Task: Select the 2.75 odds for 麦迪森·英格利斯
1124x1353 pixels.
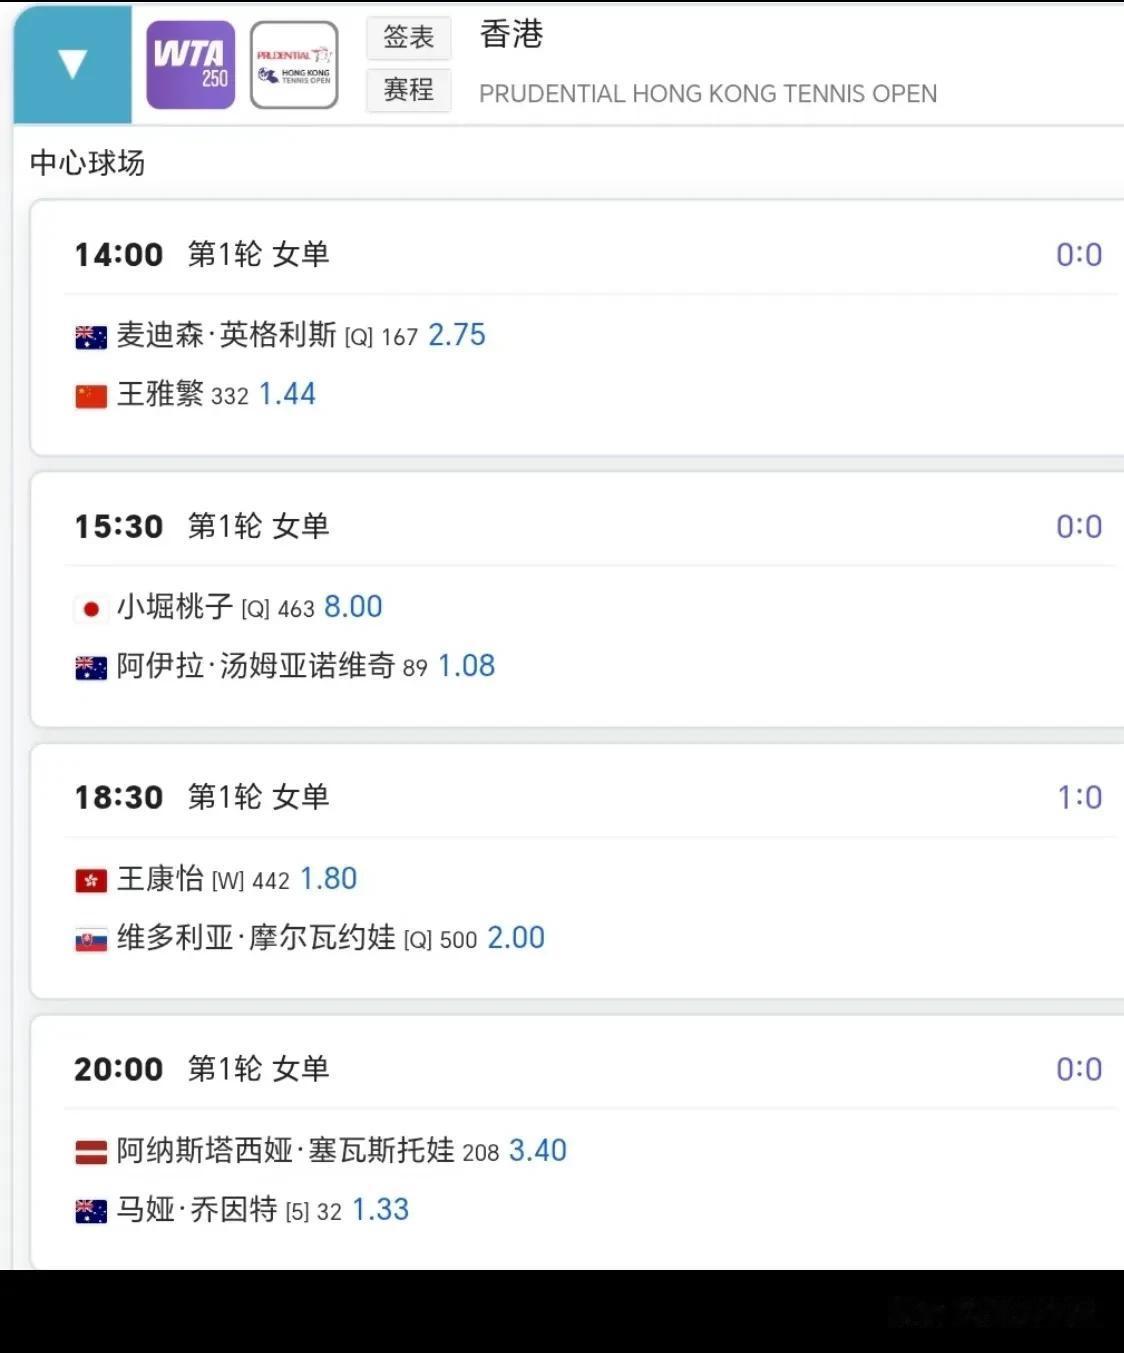Action: coord(457,335)
